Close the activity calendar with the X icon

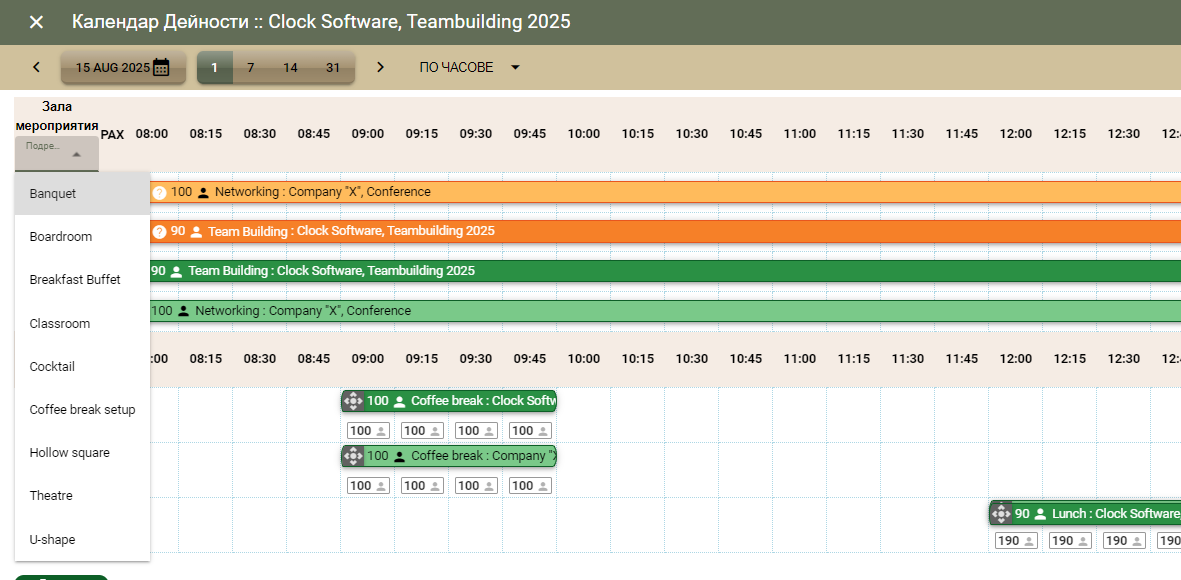[x=36, y=22]
